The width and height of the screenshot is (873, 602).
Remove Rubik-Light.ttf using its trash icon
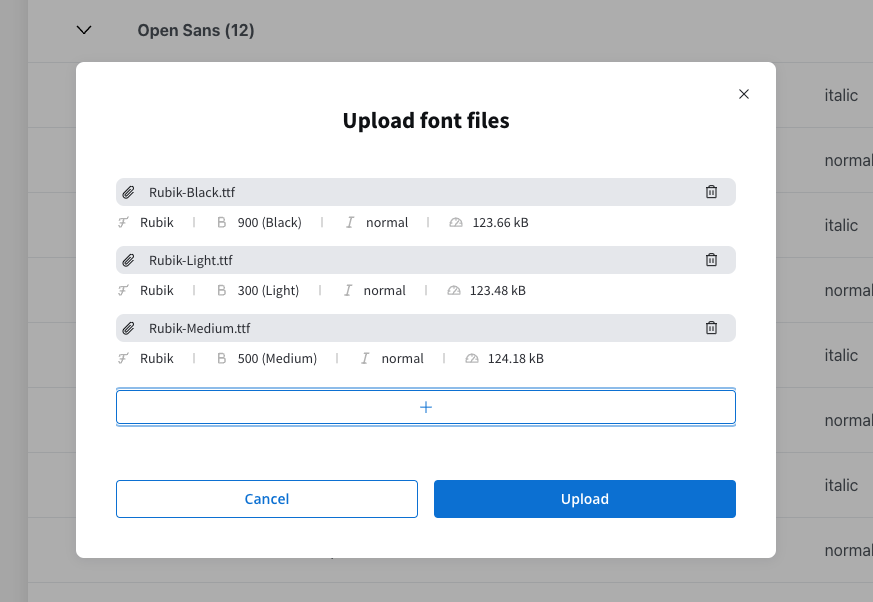[x=711, y=260]
